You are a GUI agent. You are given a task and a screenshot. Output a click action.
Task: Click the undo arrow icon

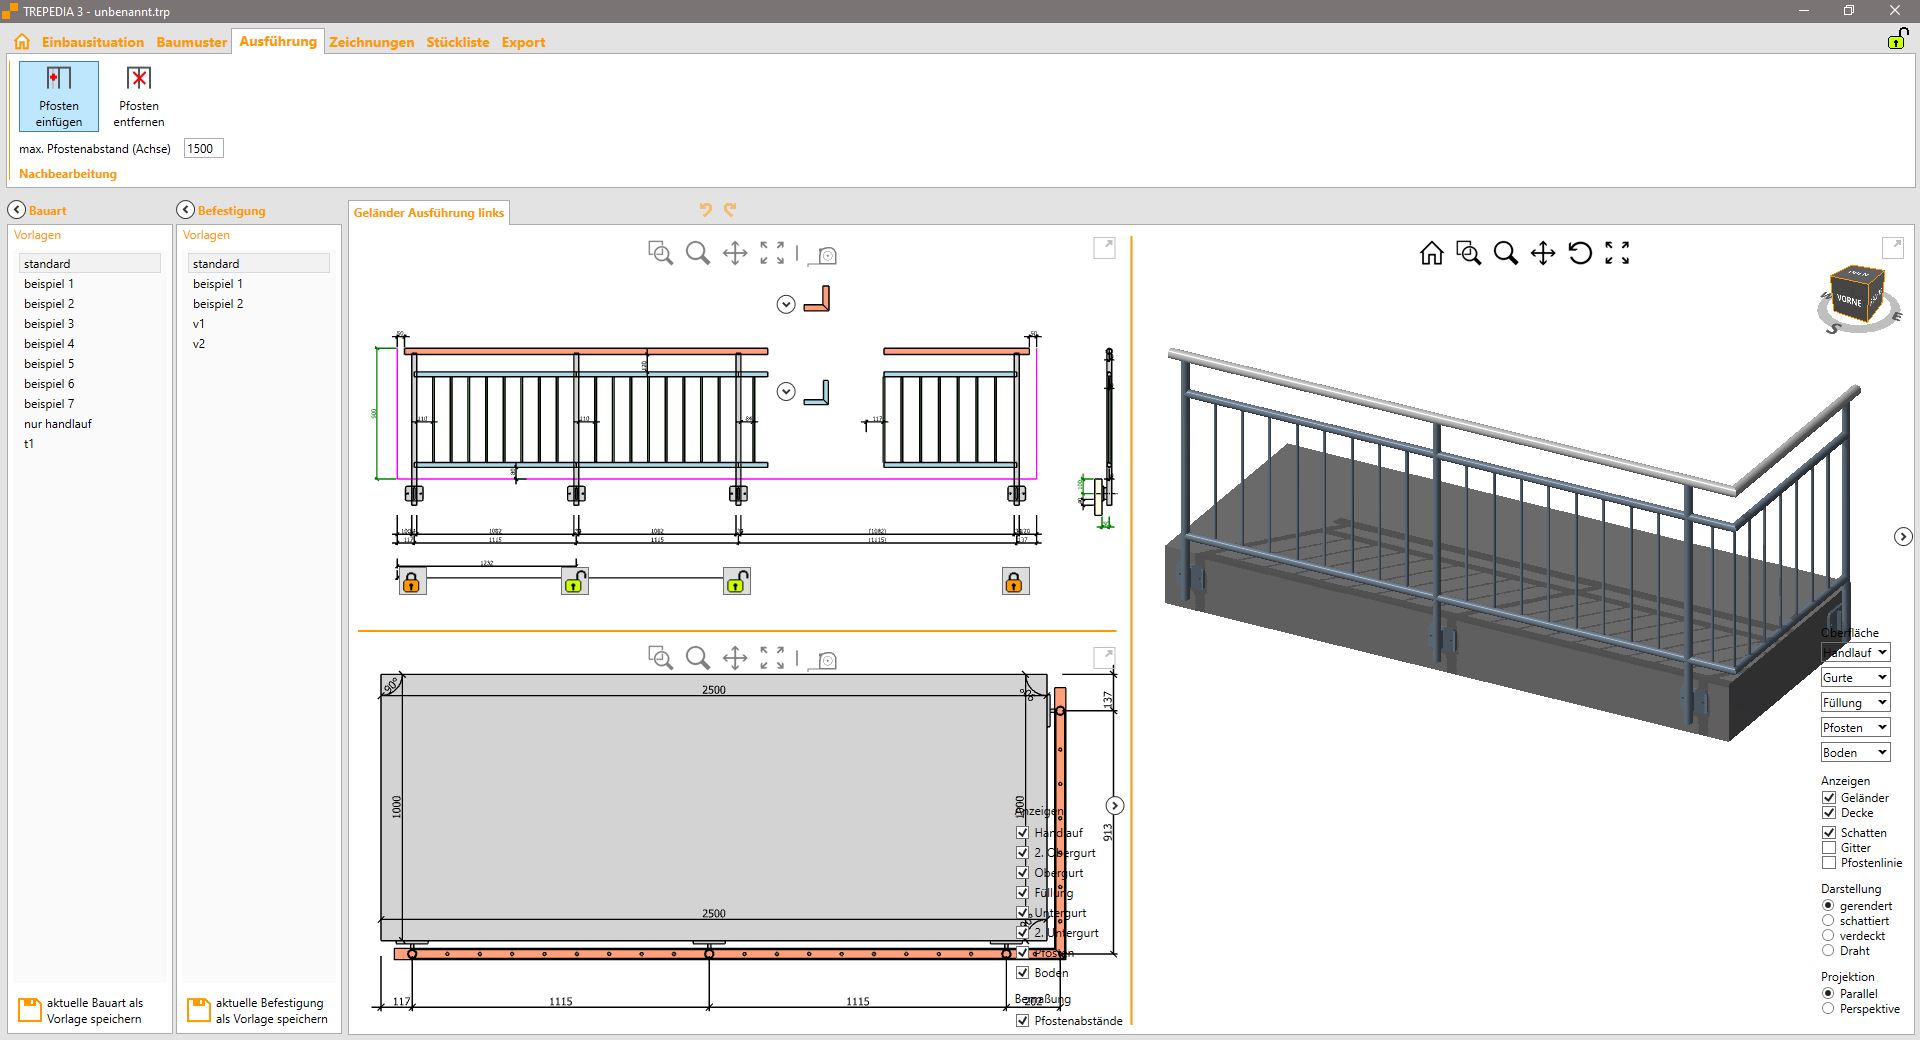click(x=705, y=210)
